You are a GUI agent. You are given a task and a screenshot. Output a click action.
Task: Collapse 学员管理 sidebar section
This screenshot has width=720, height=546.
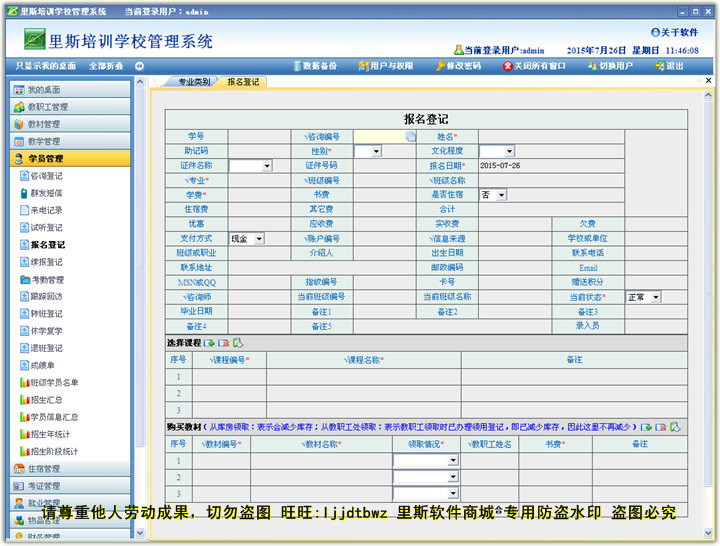coord(70,158)
